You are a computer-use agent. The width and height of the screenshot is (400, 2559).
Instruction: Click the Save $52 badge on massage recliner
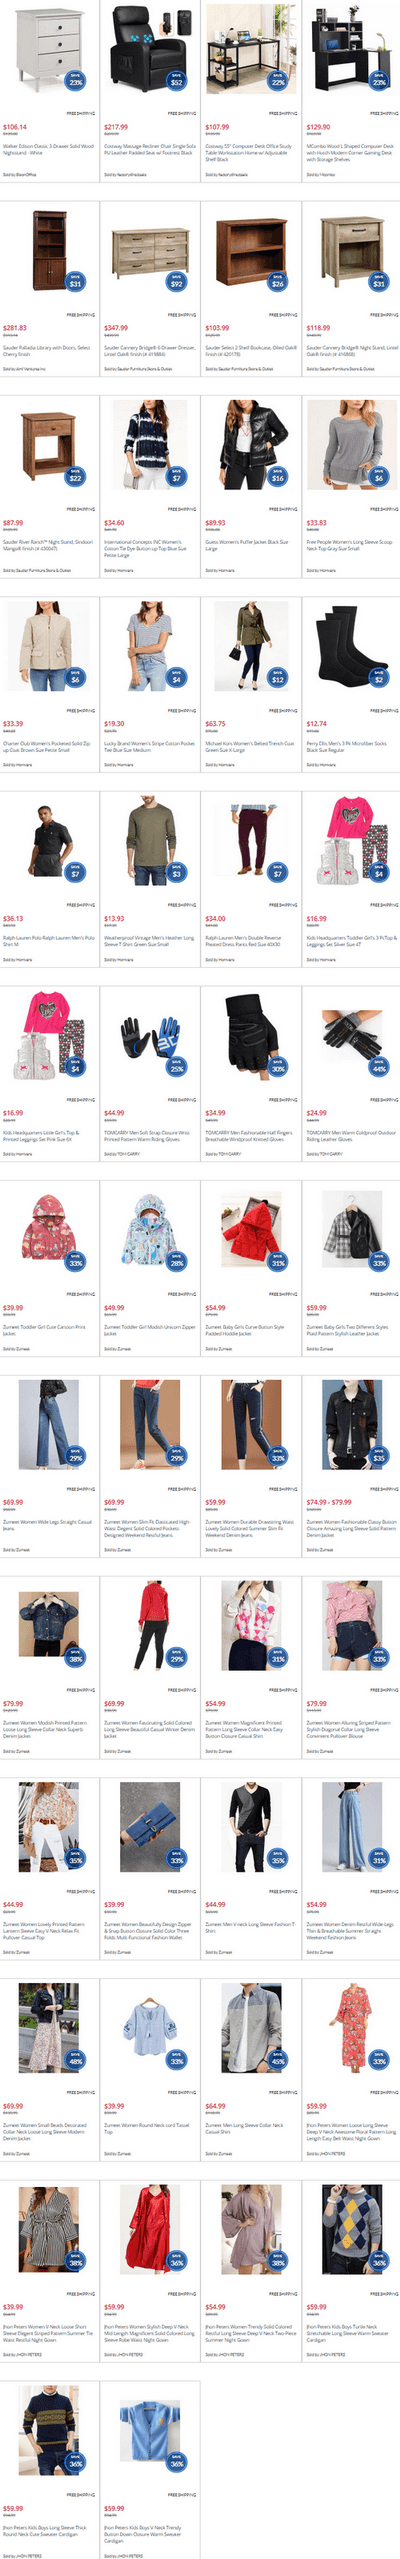click(x=176, y=80)
